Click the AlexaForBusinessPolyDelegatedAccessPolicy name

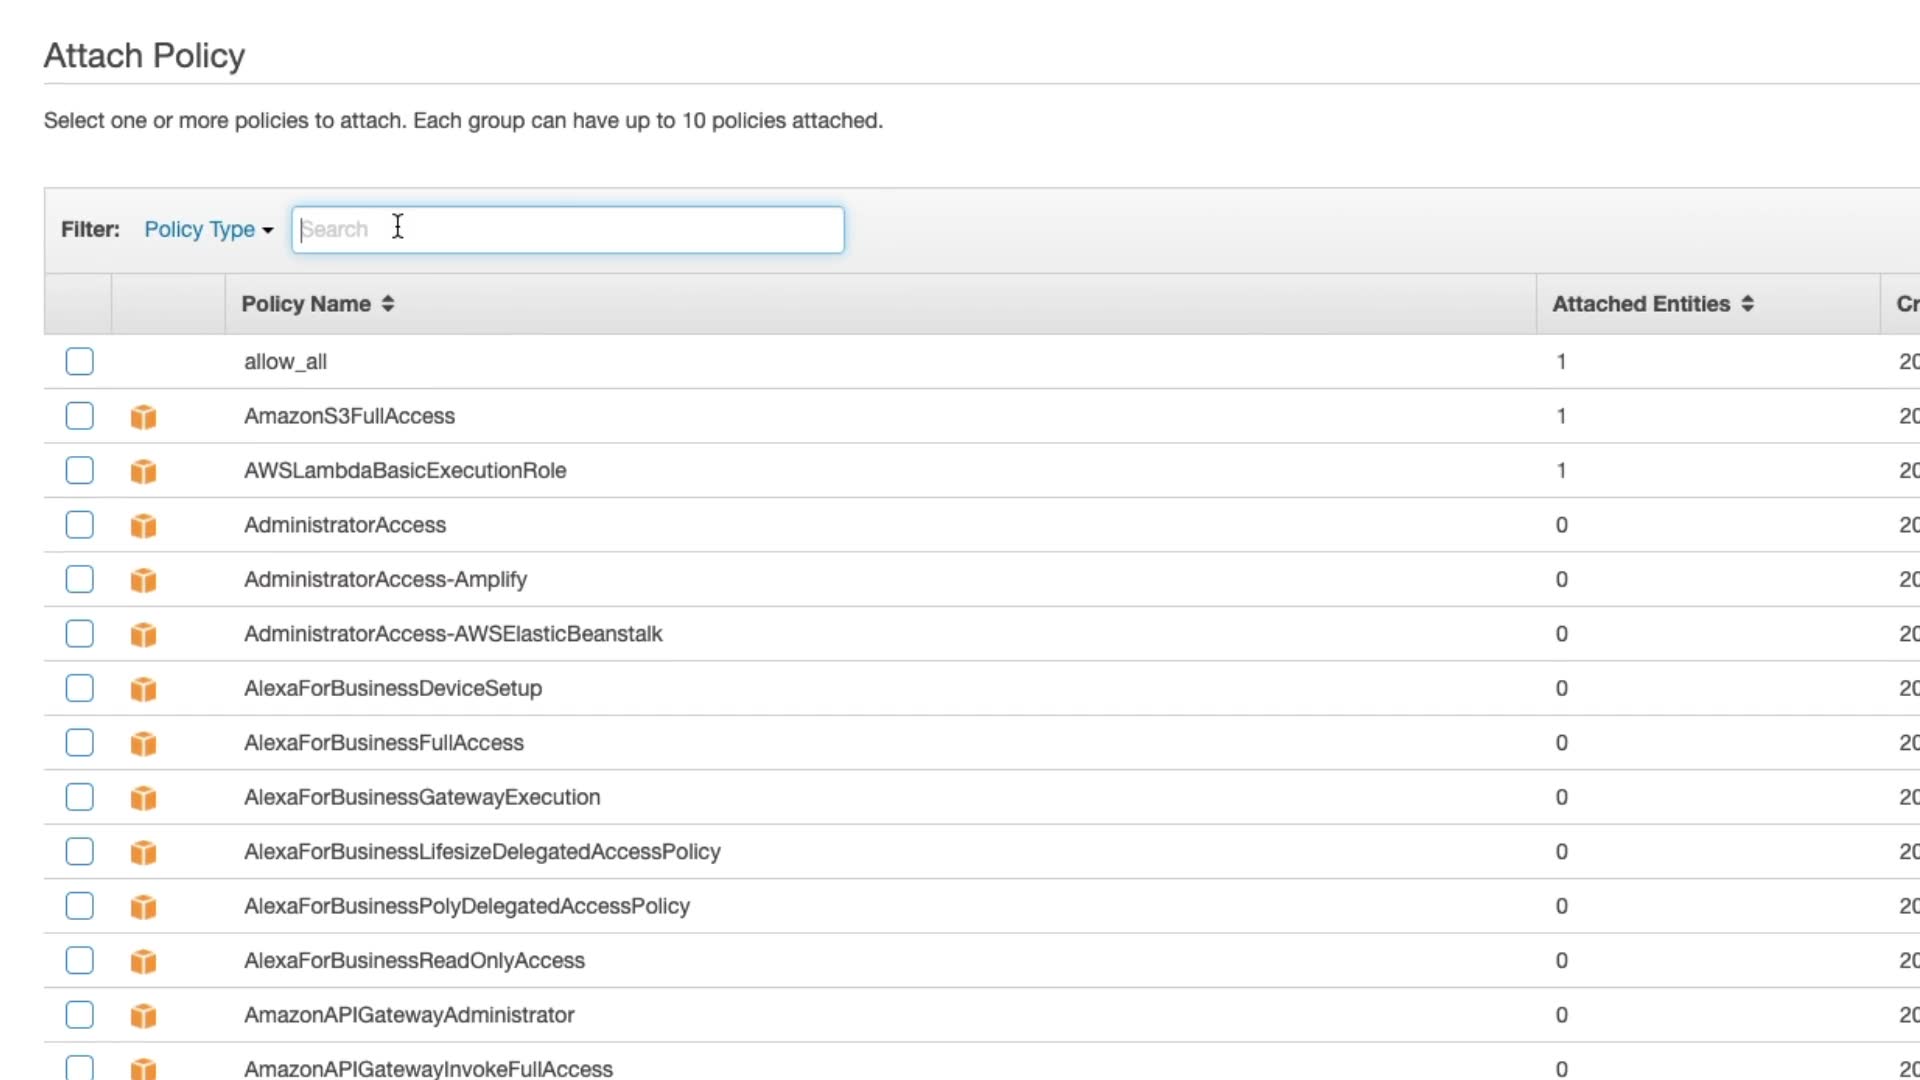pos(467,906)
